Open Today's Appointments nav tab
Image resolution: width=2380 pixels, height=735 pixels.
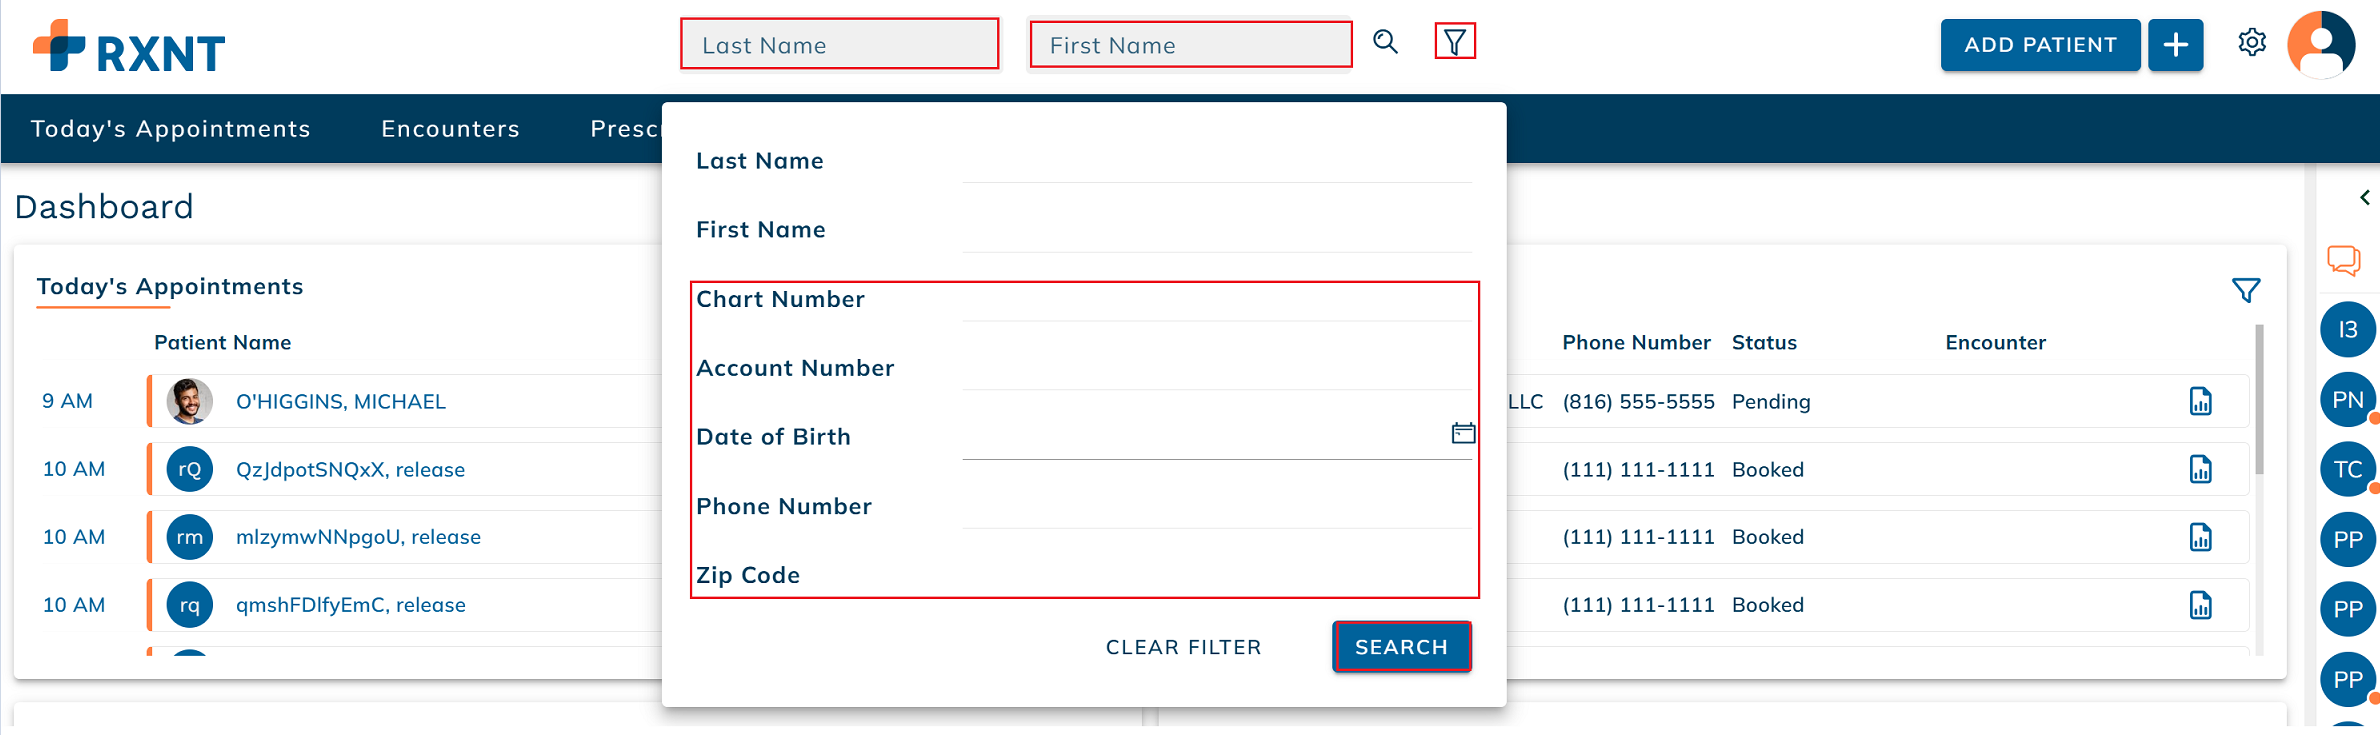coord(171,129)
